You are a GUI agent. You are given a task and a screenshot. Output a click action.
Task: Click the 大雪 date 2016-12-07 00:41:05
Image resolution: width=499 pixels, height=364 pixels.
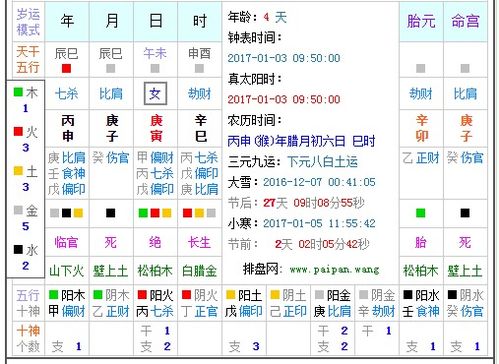pyautogui.click(x=319, y=182)
